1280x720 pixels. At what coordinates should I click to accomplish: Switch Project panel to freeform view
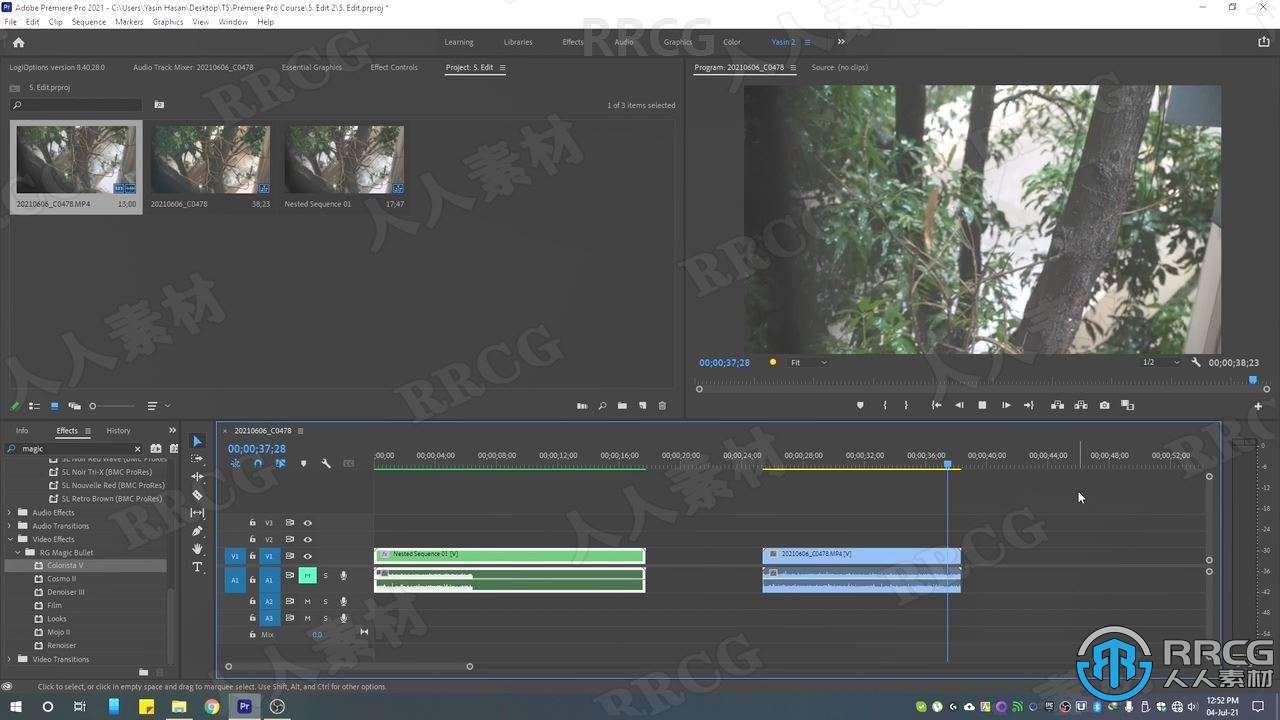point(74,406)
